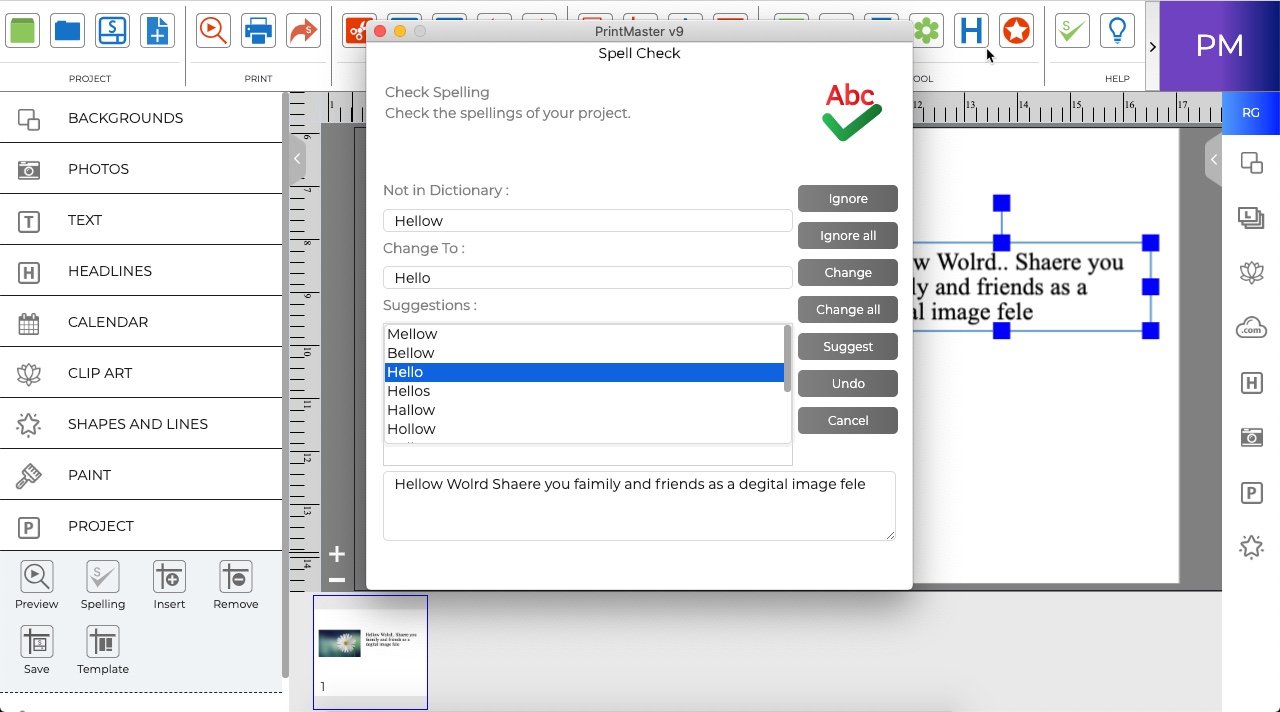The width and height of the screenshot is (1280, 712).
Task: Open Print Preview with the magnifier icon
Action: (212, 30)
